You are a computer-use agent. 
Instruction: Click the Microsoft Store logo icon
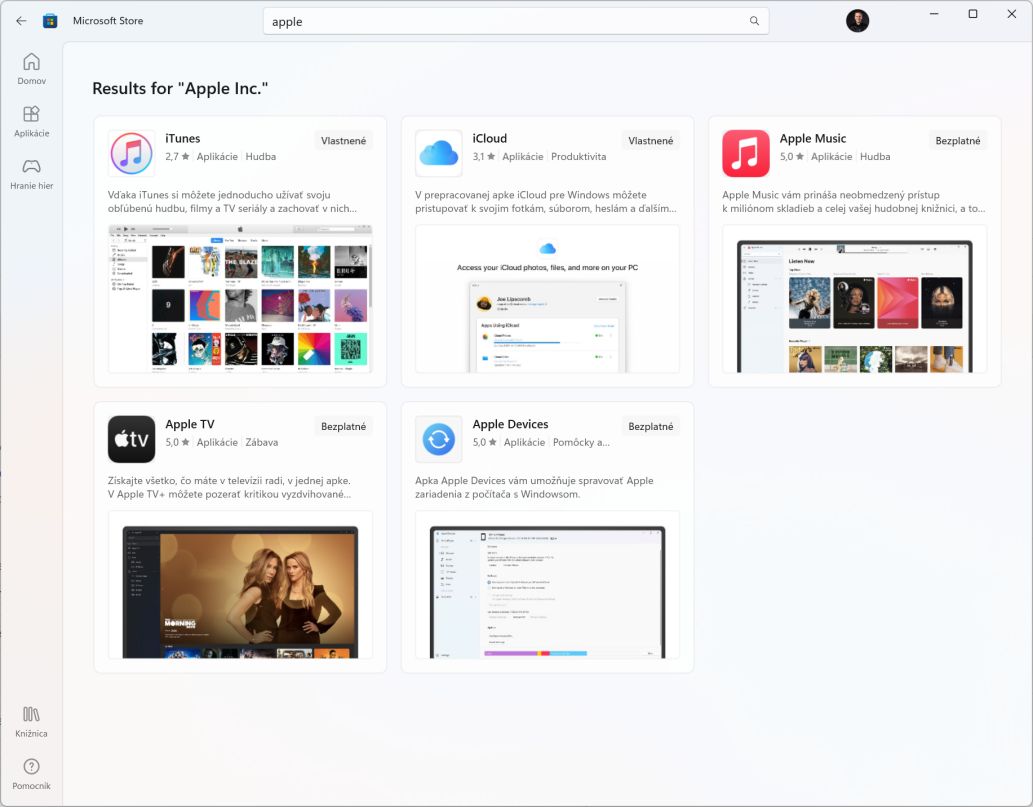pyautogui.click(x=50, y=21)
